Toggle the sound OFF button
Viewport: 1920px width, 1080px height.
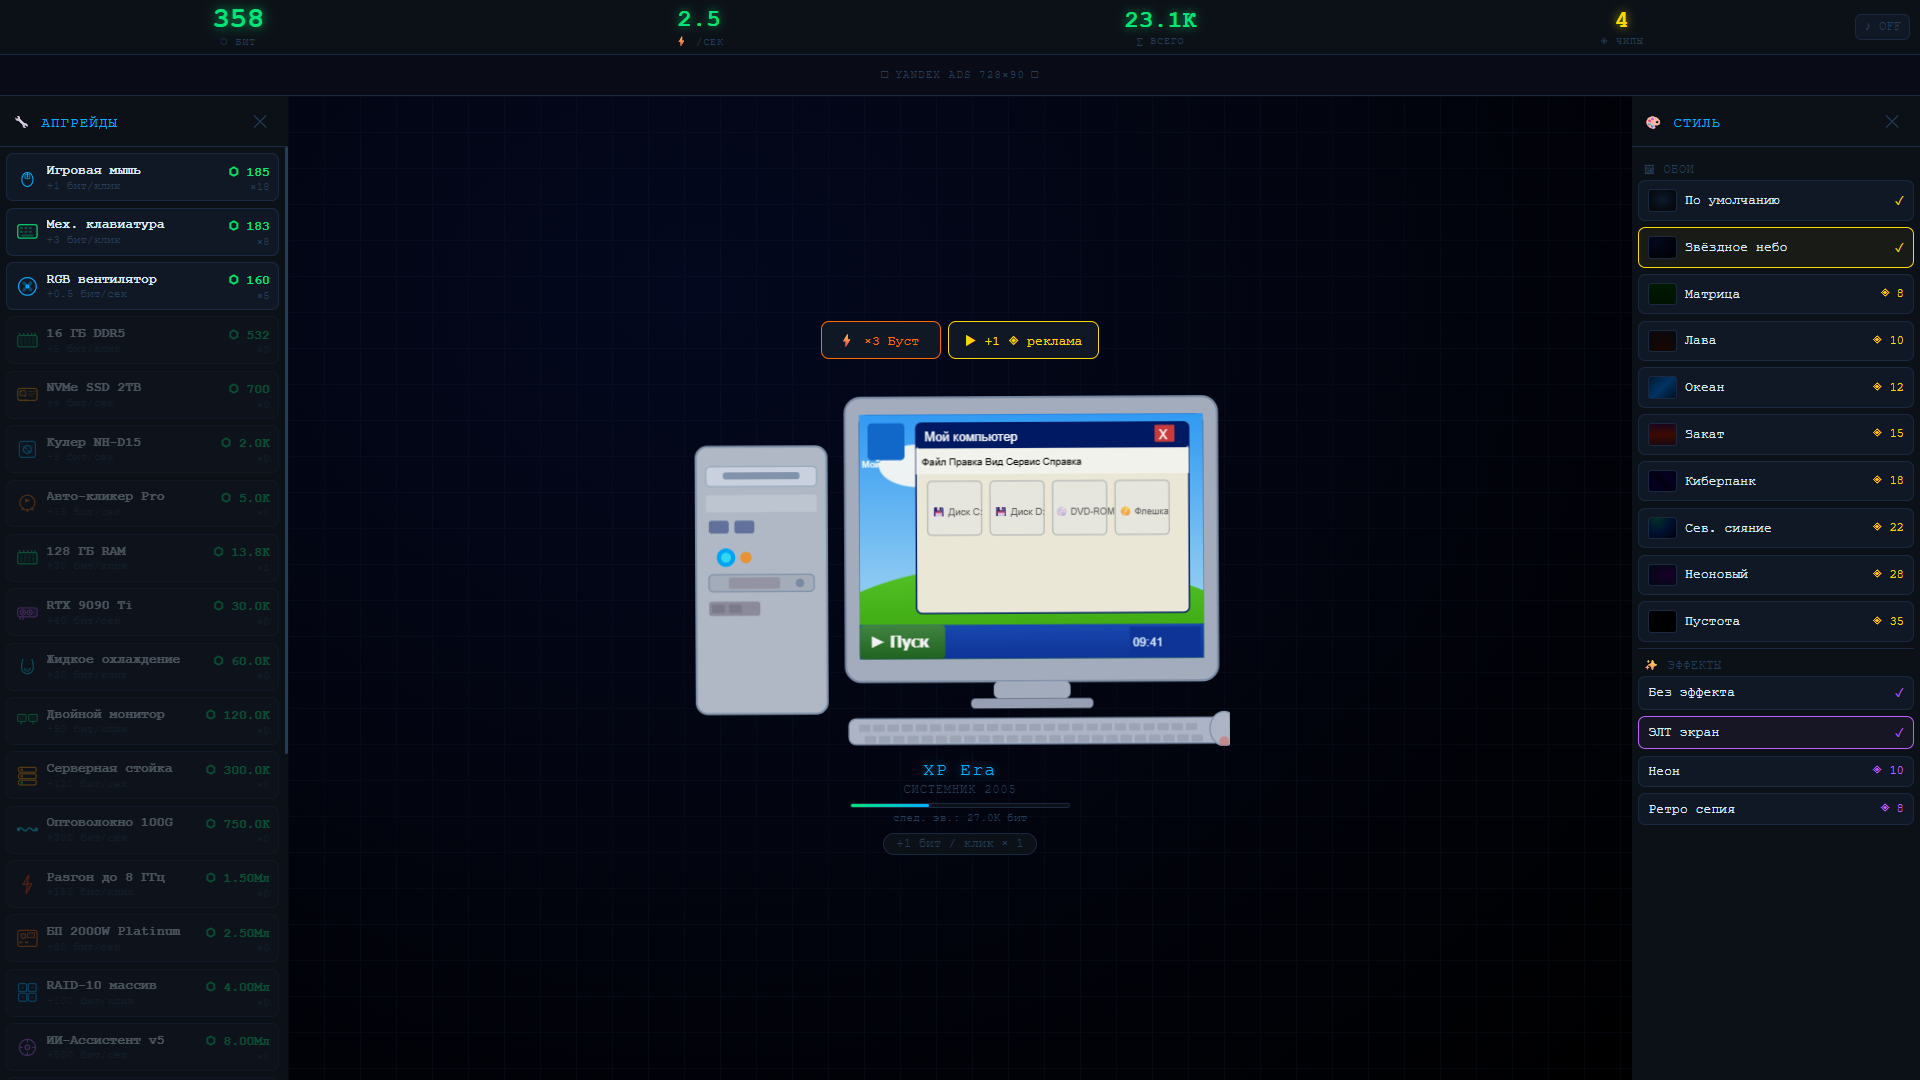pos(1881,27)
